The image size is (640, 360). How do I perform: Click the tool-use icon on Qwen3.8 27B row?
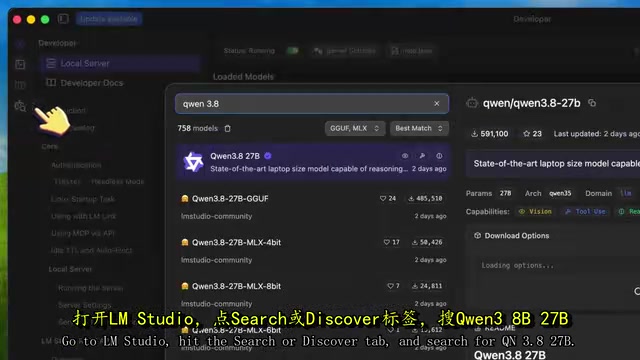(x=422, y=156)
